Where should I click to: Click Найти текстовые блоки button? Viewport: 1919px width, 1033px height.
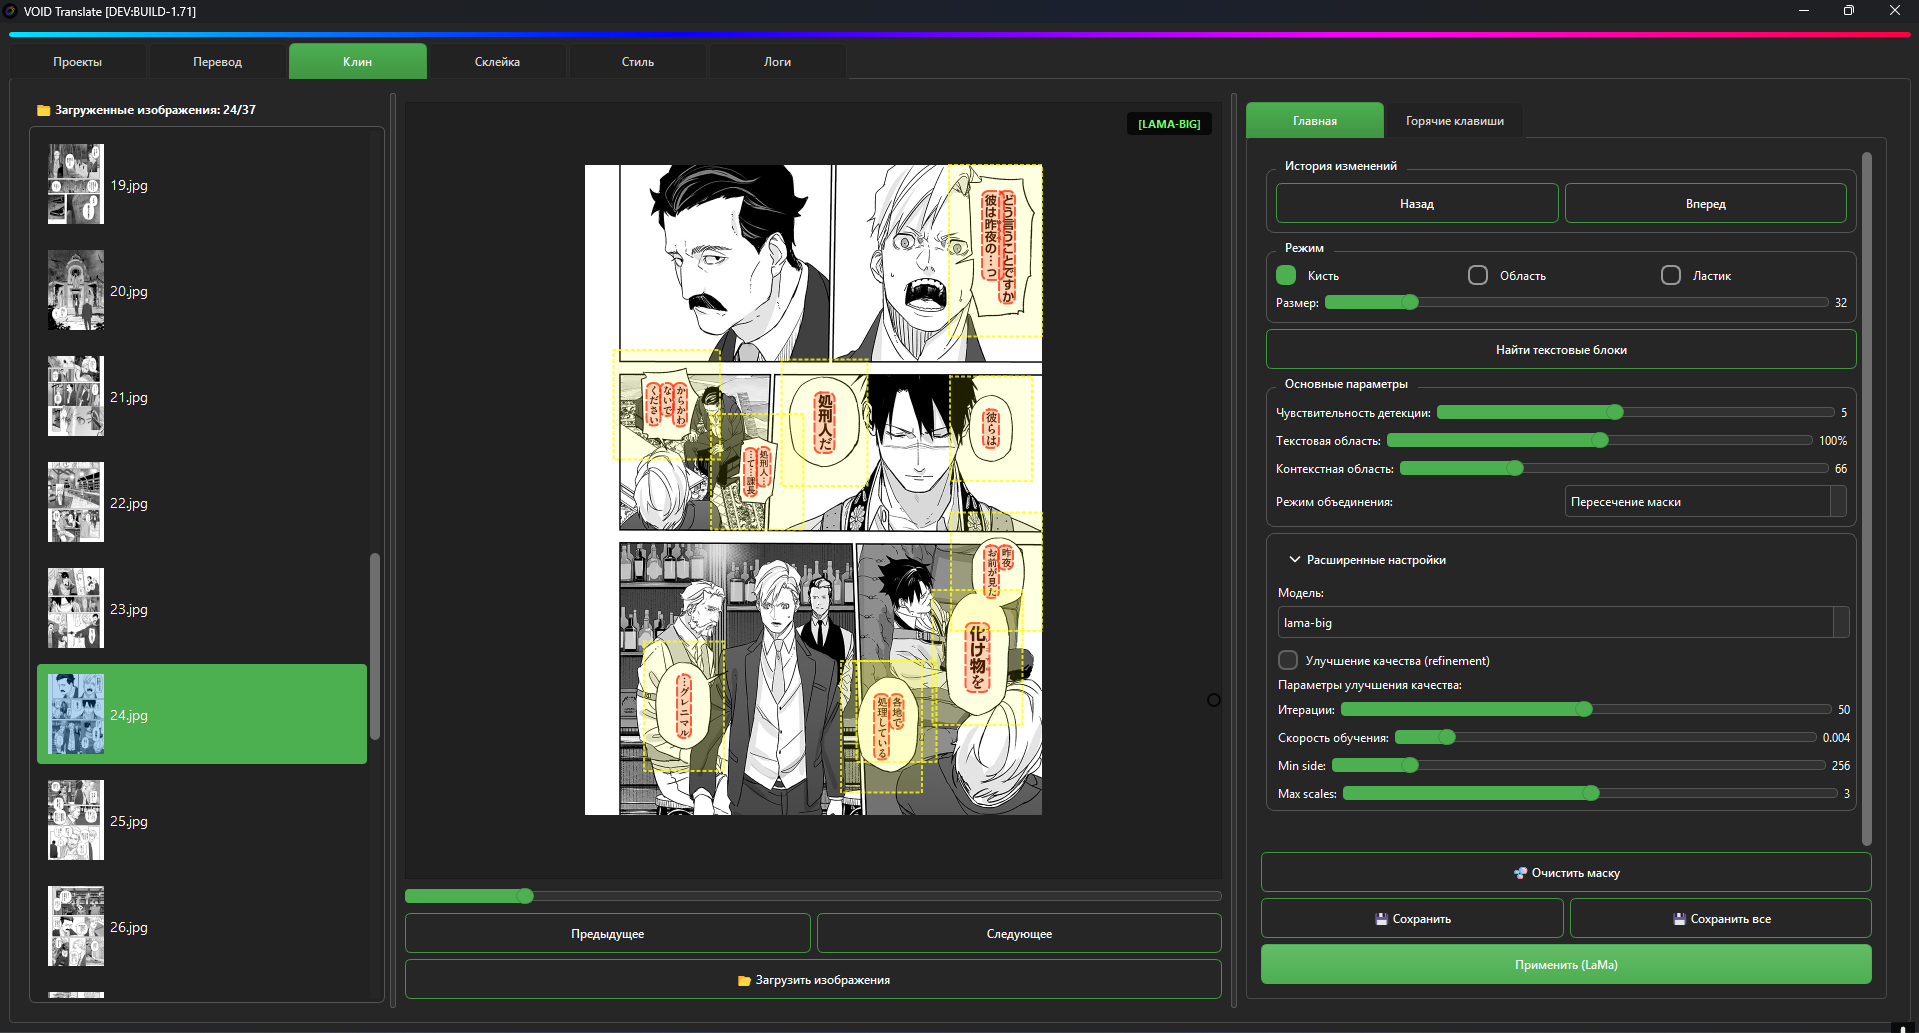(x=1560, y=350)
